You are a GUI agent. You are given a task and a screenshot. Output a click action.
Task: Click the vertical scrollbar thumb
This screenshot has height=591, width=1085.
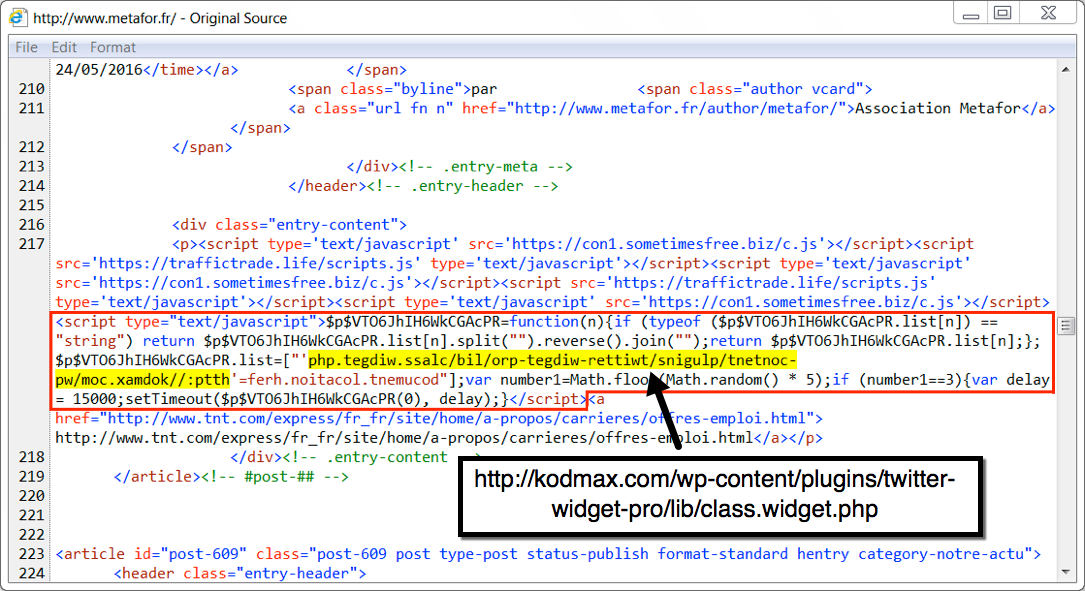[1066, 325]
